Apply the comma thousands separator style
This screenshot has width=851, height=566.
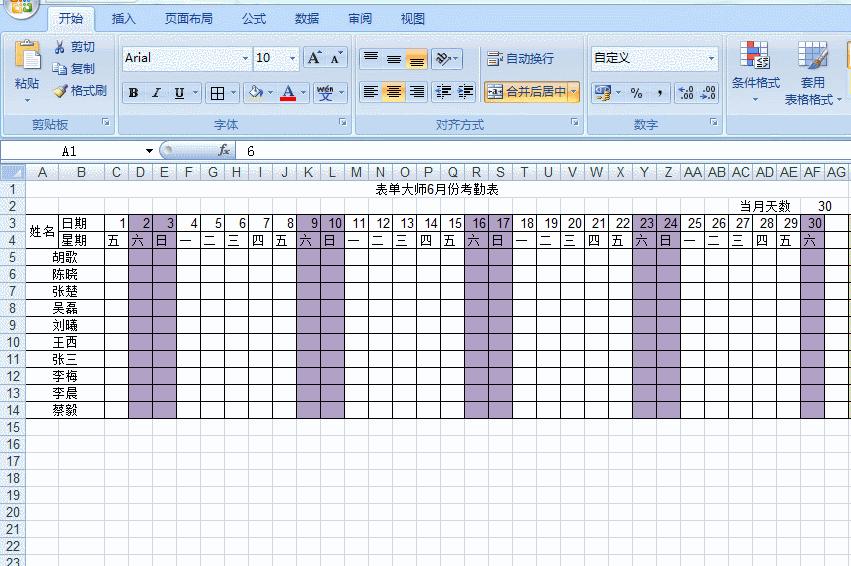[660, 93]
